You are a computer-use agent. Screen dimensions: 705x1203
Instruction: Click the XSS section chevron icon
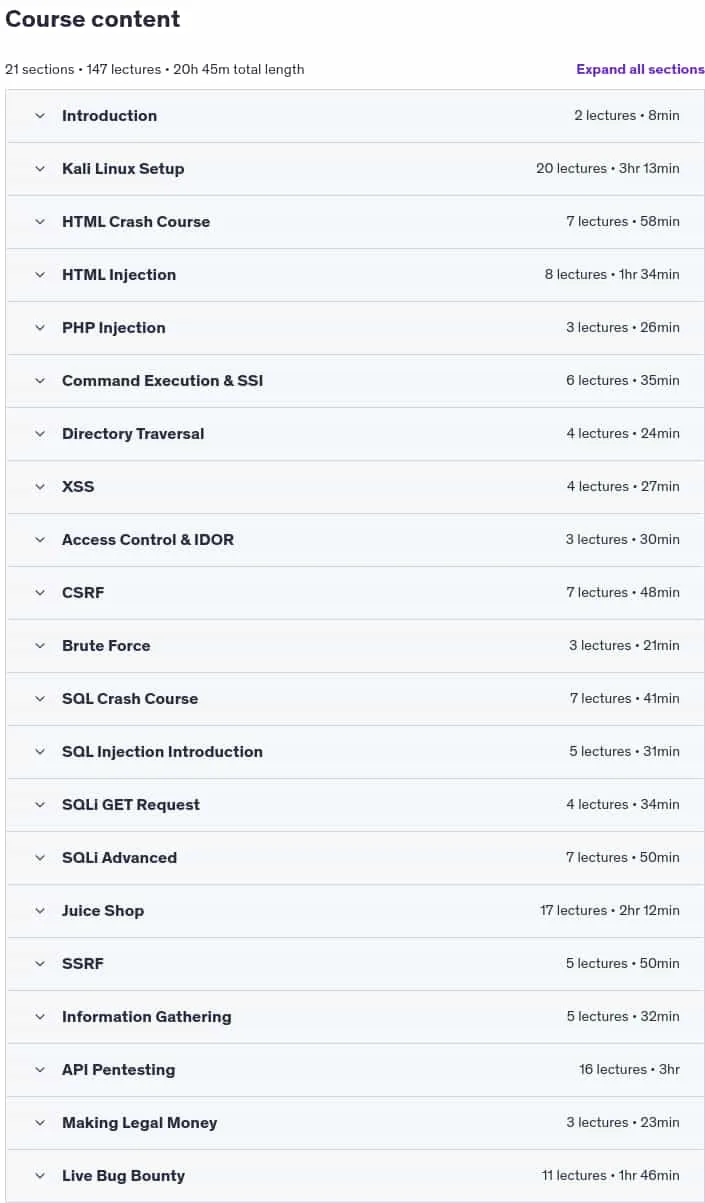coord(40,487)
